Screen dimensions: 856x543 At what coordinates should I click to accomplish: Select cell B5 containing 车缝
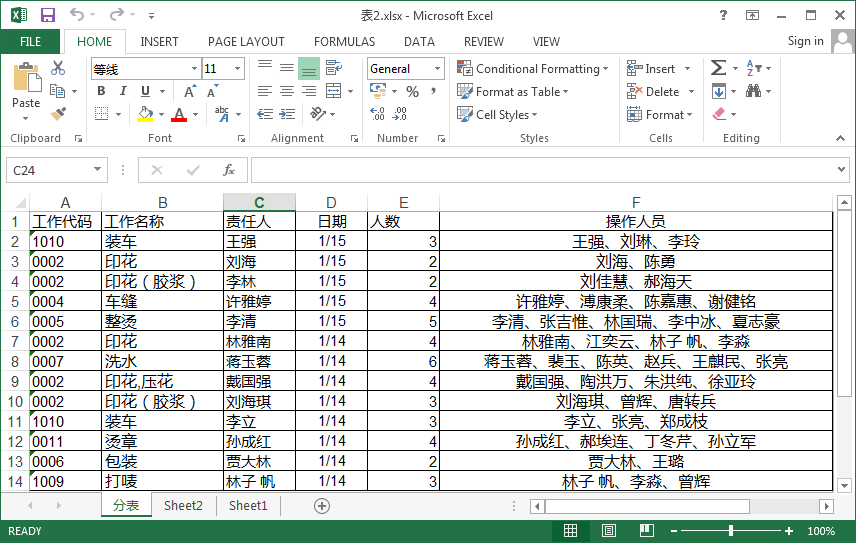click(162, 301)
